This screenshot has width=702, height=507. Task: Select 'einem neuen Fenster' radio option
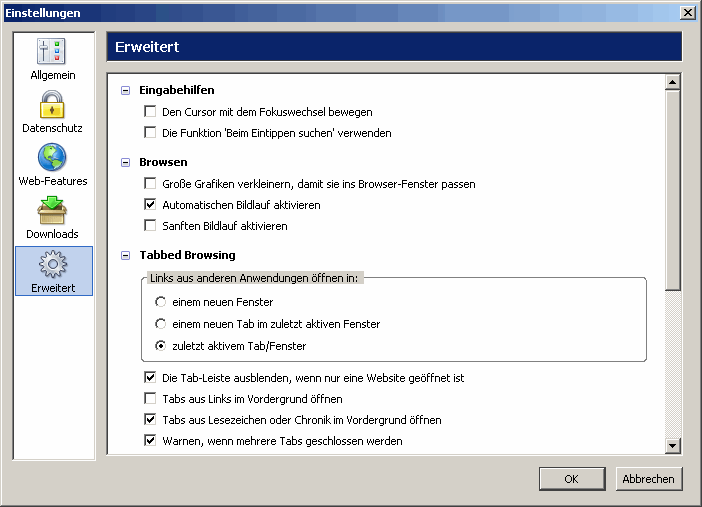pyautogui.click(x=160, y=302)
